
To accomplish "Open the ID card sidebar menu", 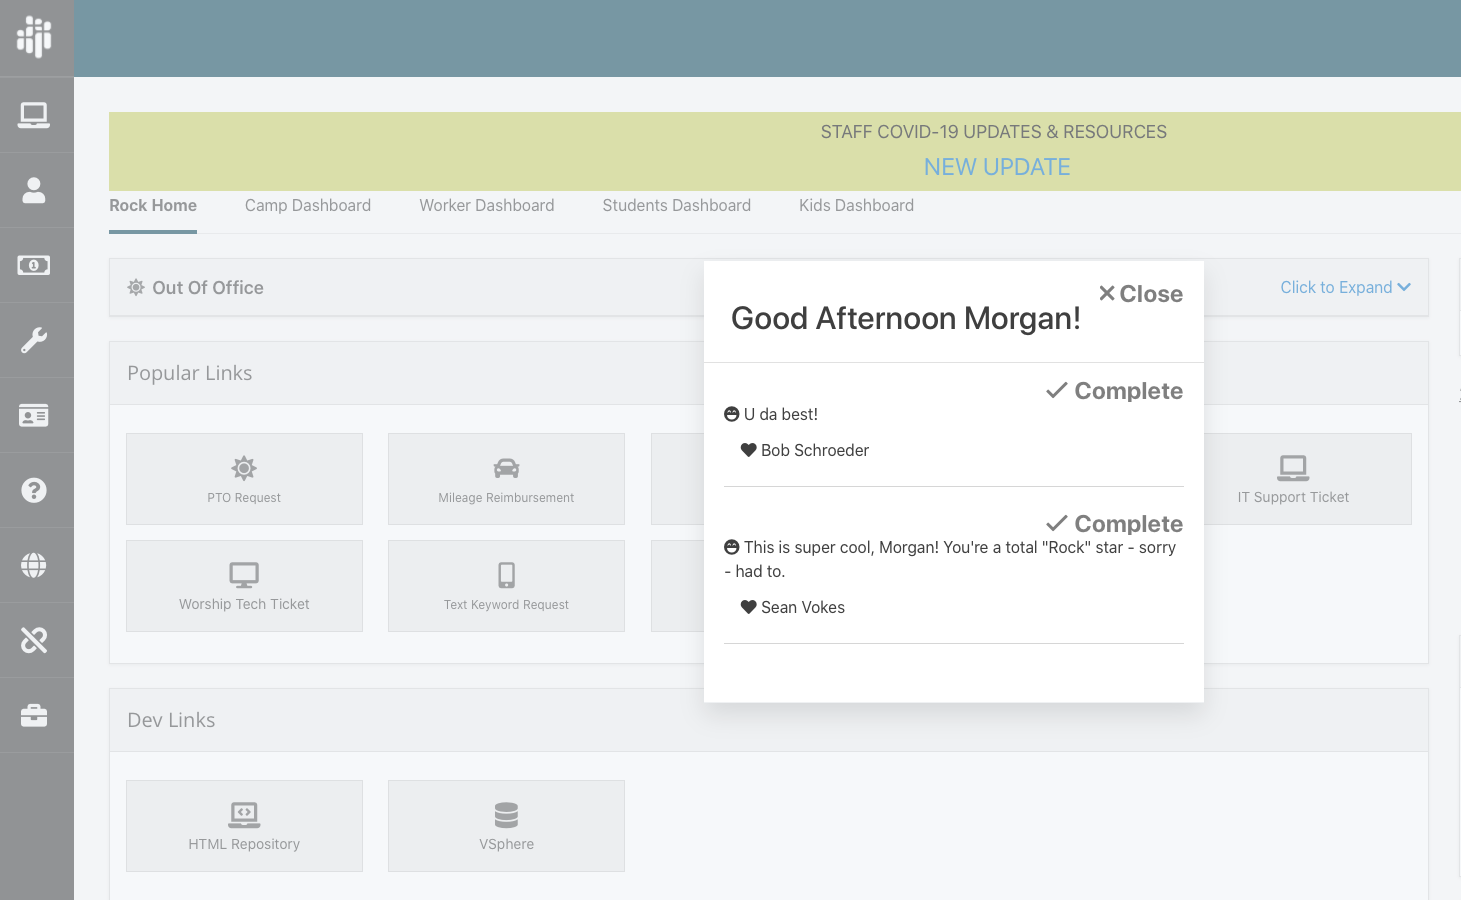I will pyautogui.click(x=34, y=415).
